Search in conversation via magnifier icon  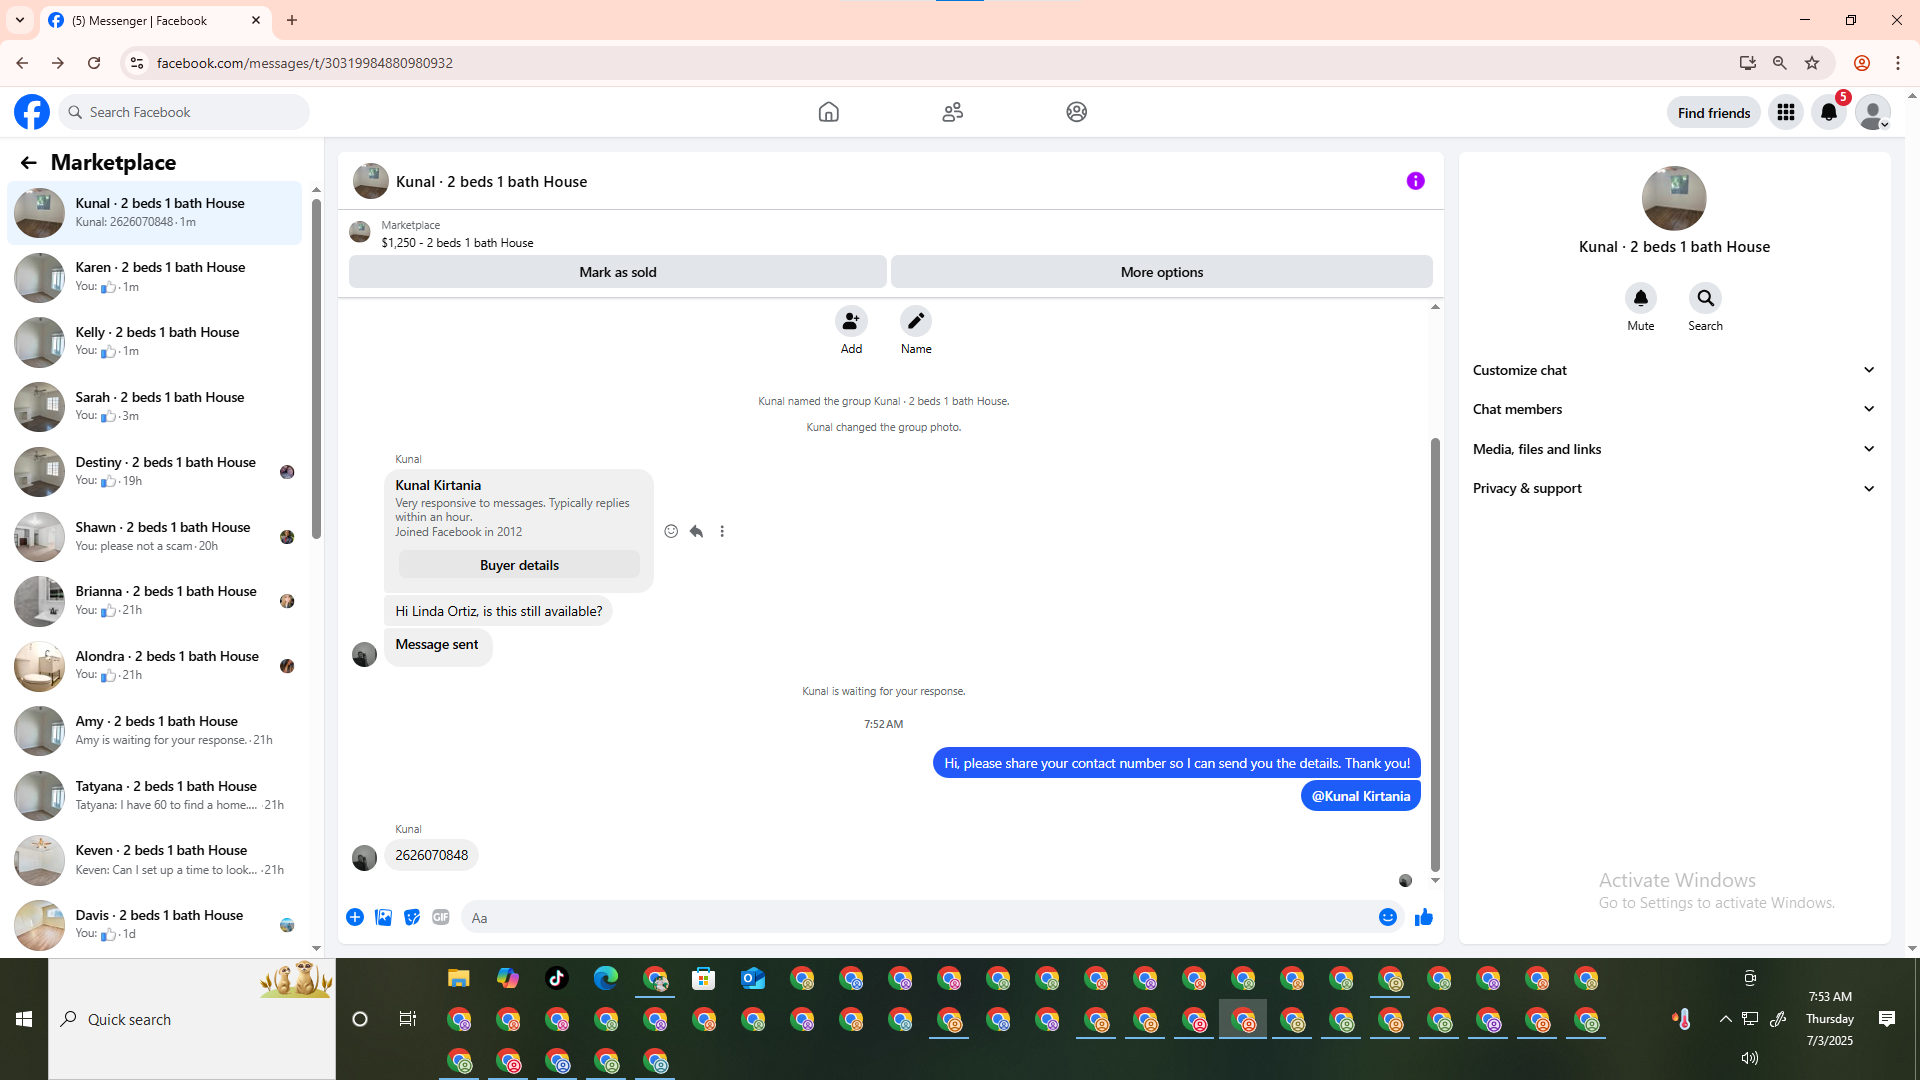coord(1705,298)
